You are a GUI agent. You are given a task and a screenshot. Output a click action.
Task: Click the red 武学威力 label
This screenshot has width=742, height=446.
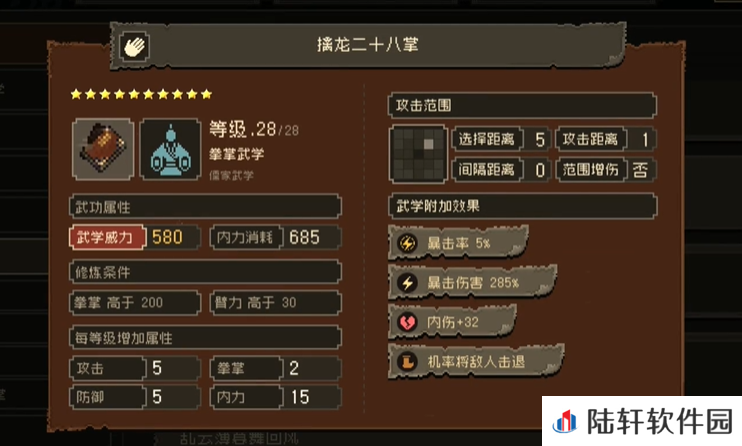coord(107,237)
